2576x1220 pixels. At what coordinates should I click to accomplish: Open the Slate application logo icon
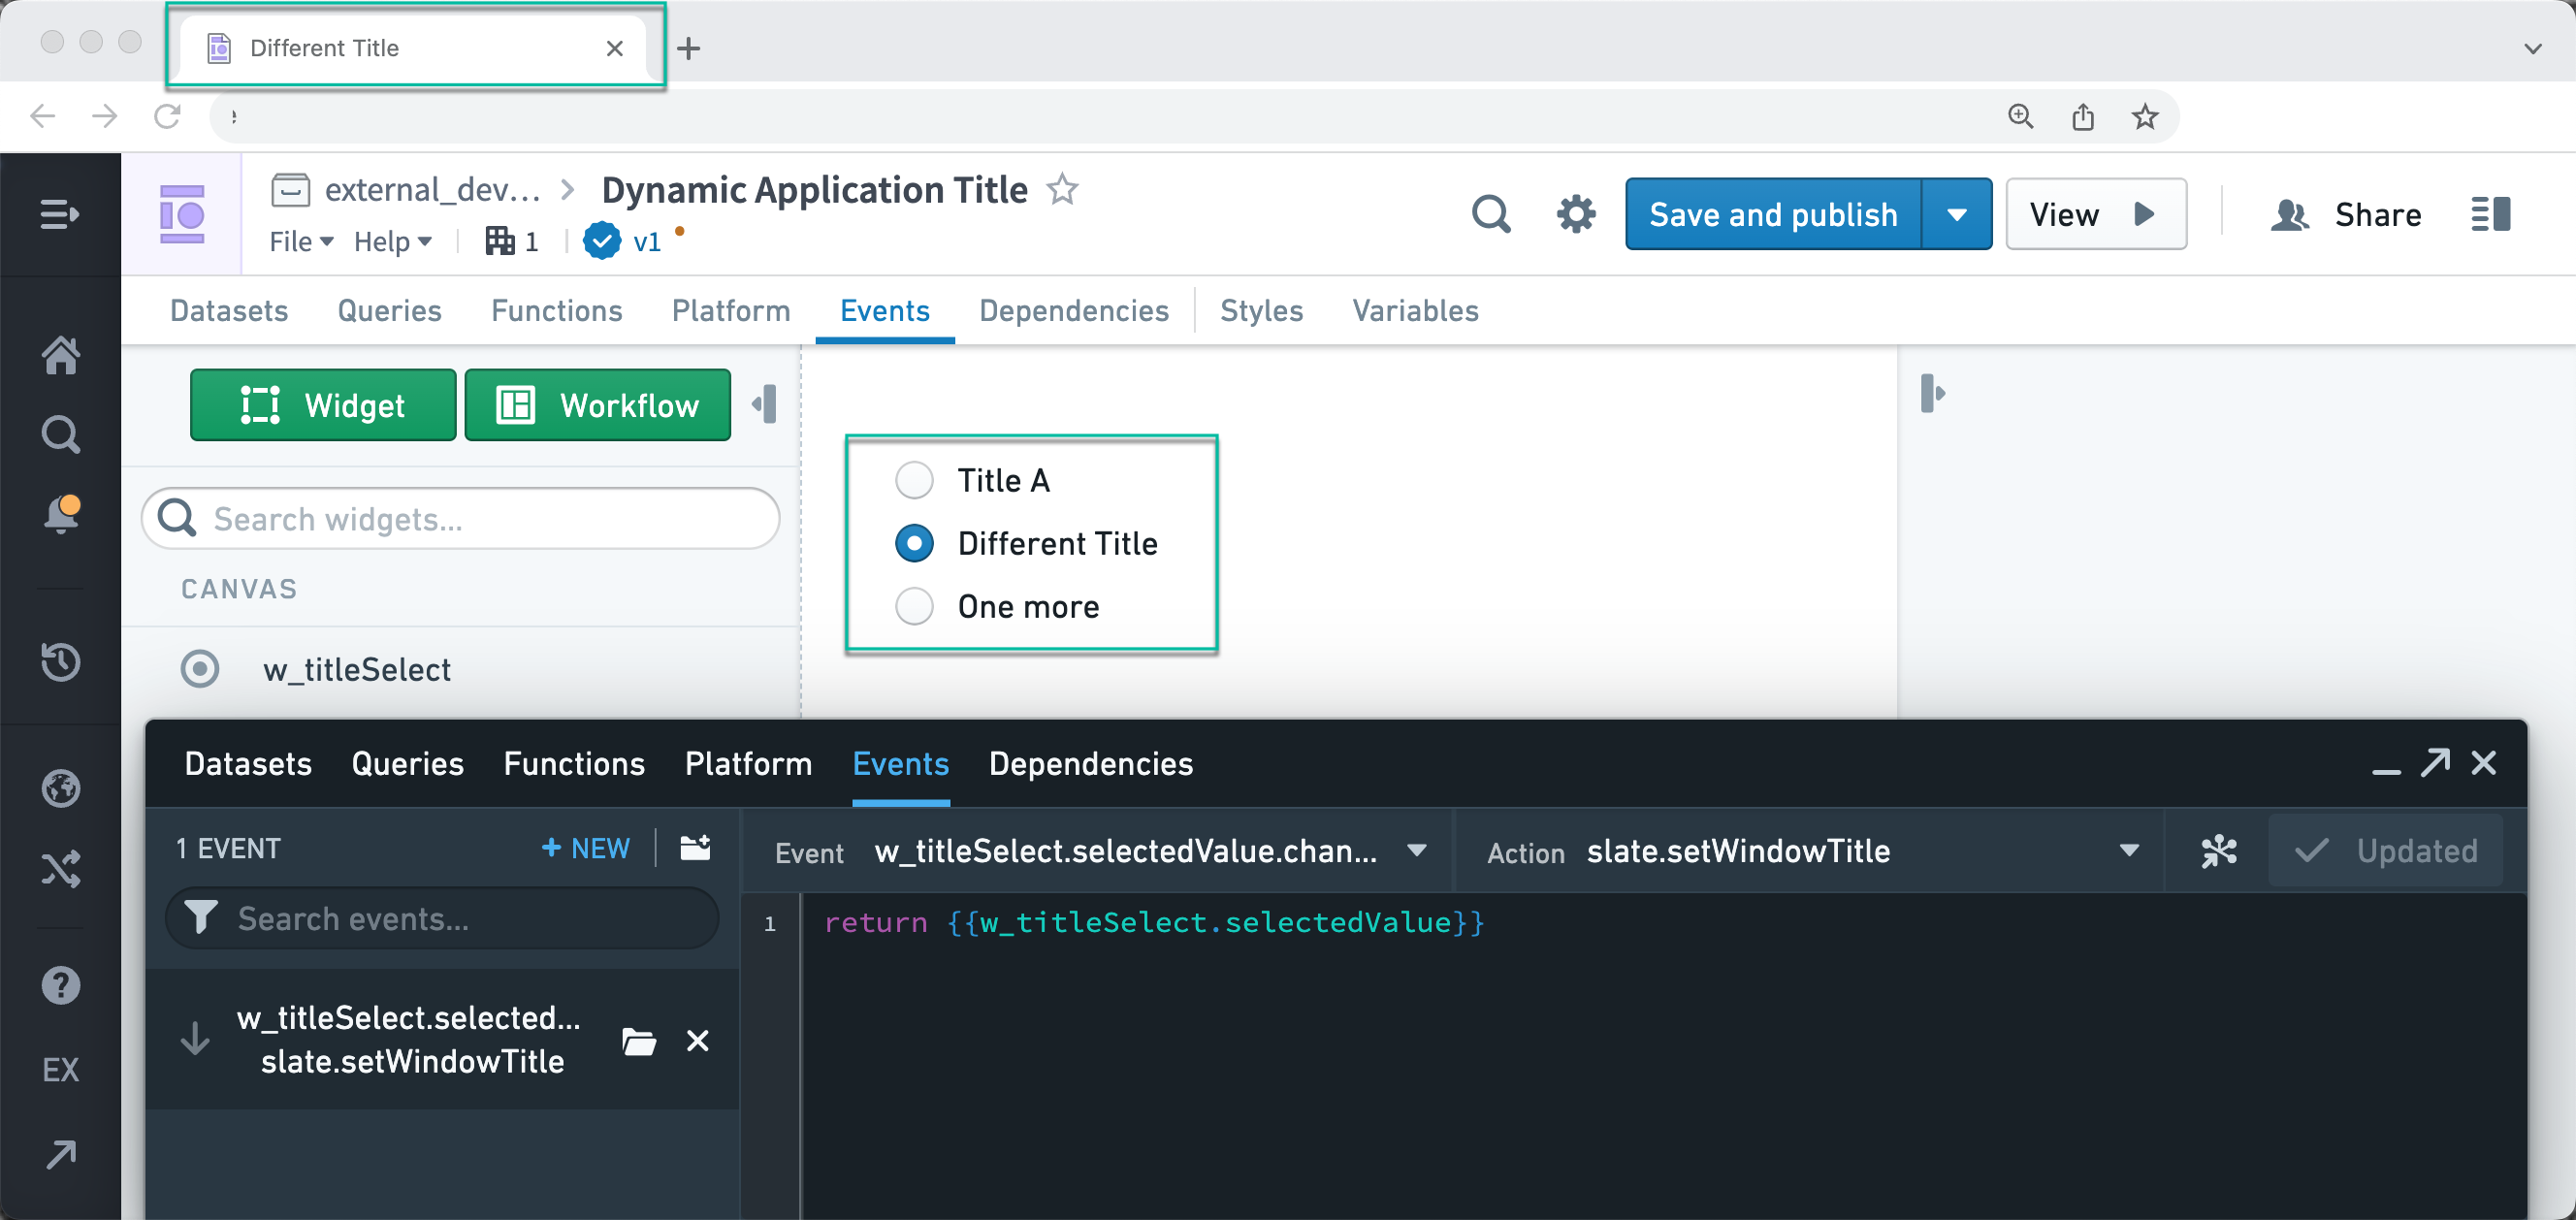coord(182,214)
